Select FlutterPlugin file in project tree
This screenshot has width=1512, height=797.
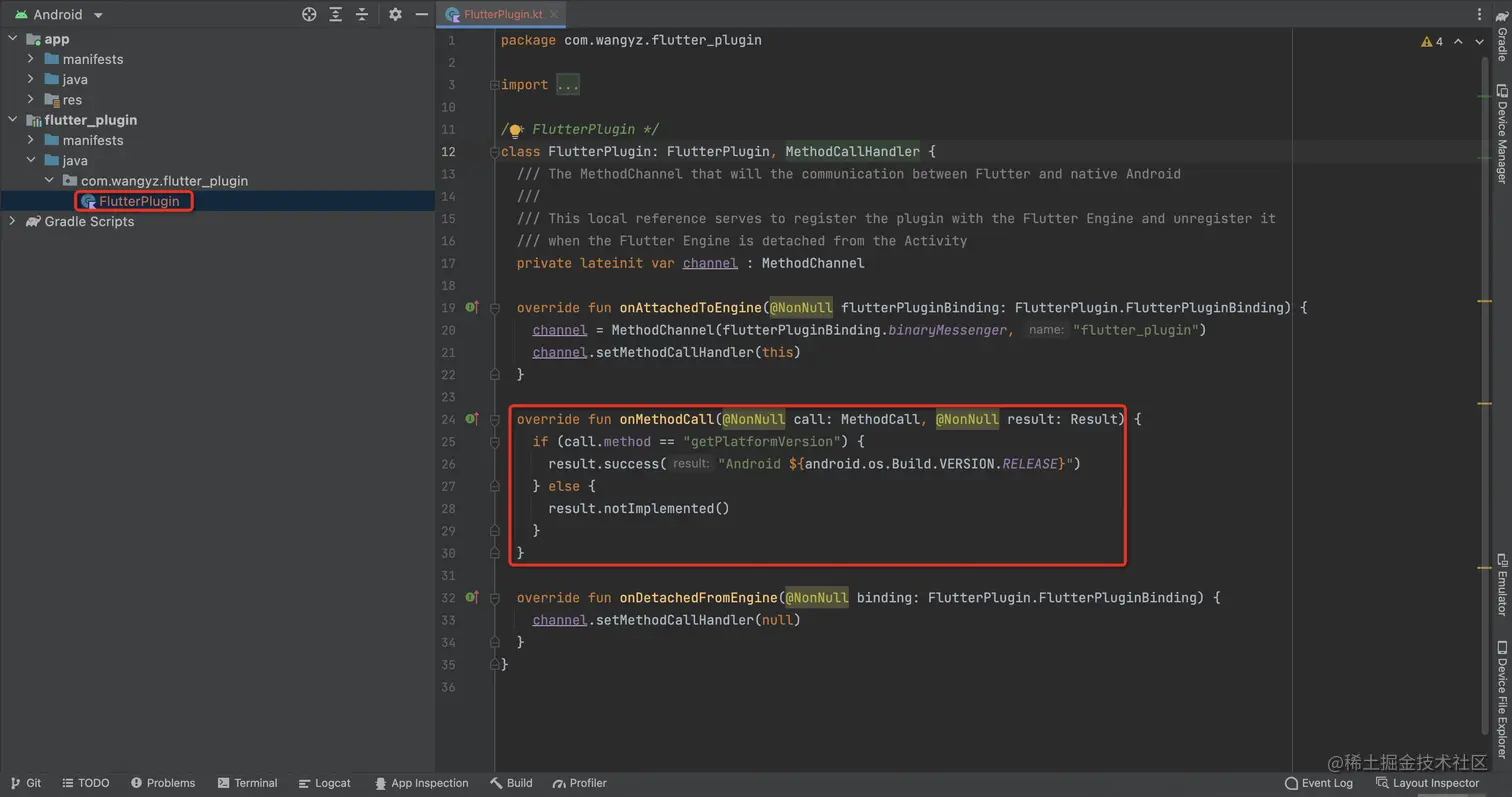(x=139, y=201)
